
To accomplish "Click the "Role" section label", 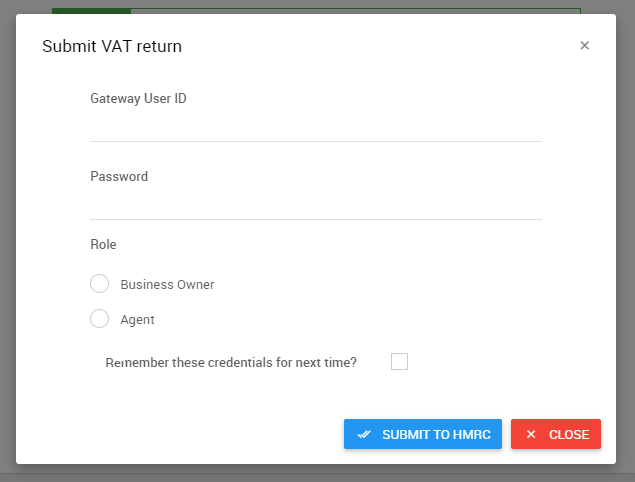I will click(103, 244).
